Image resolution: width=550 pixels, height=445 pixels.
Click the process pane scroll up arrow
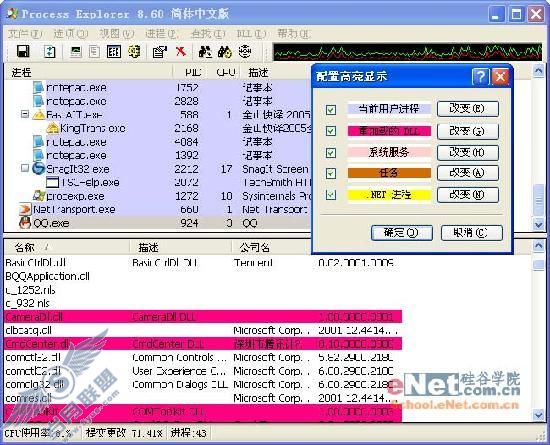pos(538,71)
